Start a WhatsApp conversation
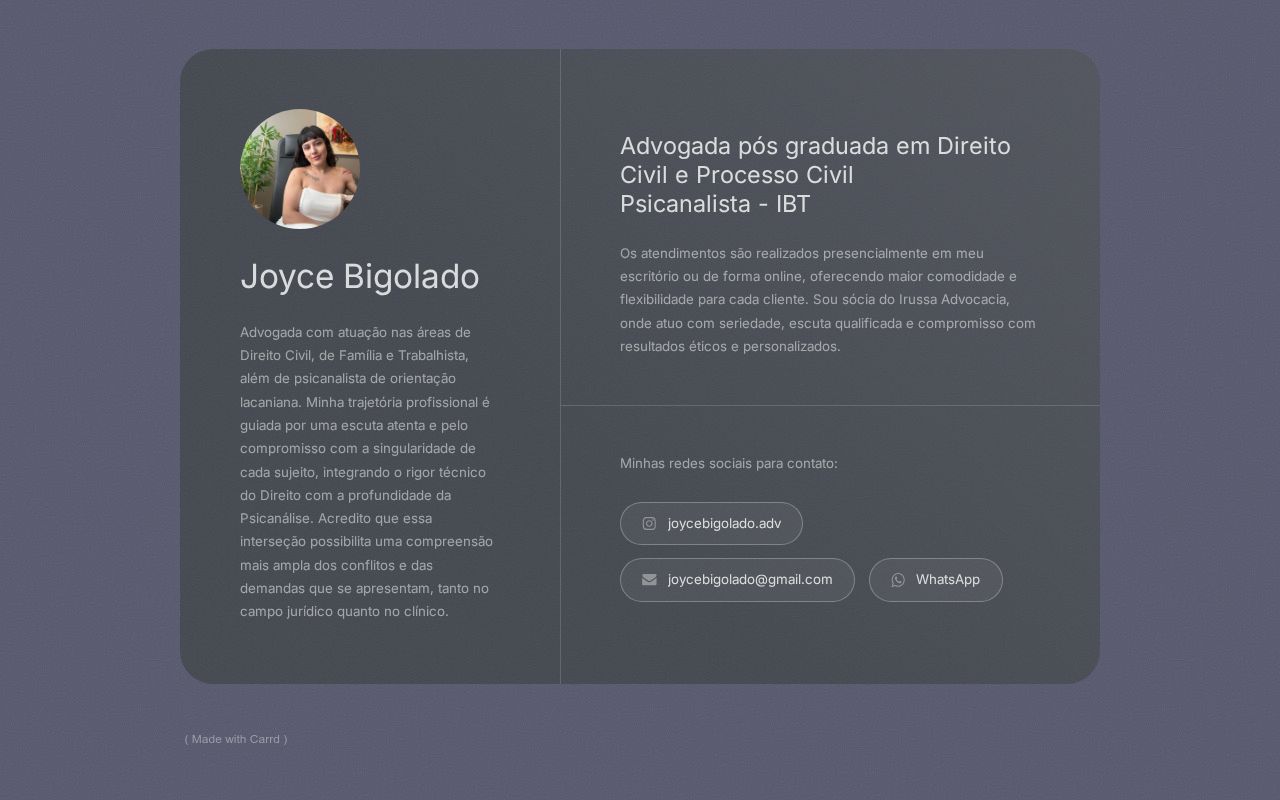This screenshot has width=1280, height=800. pyautogui.click(x=936, y=580)
